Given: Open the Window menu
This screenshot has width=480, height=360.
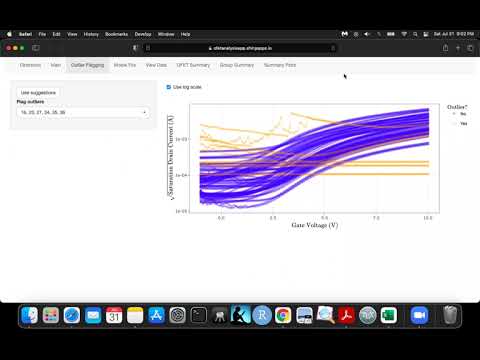Looking at the screenshot, I should [166, 34].
